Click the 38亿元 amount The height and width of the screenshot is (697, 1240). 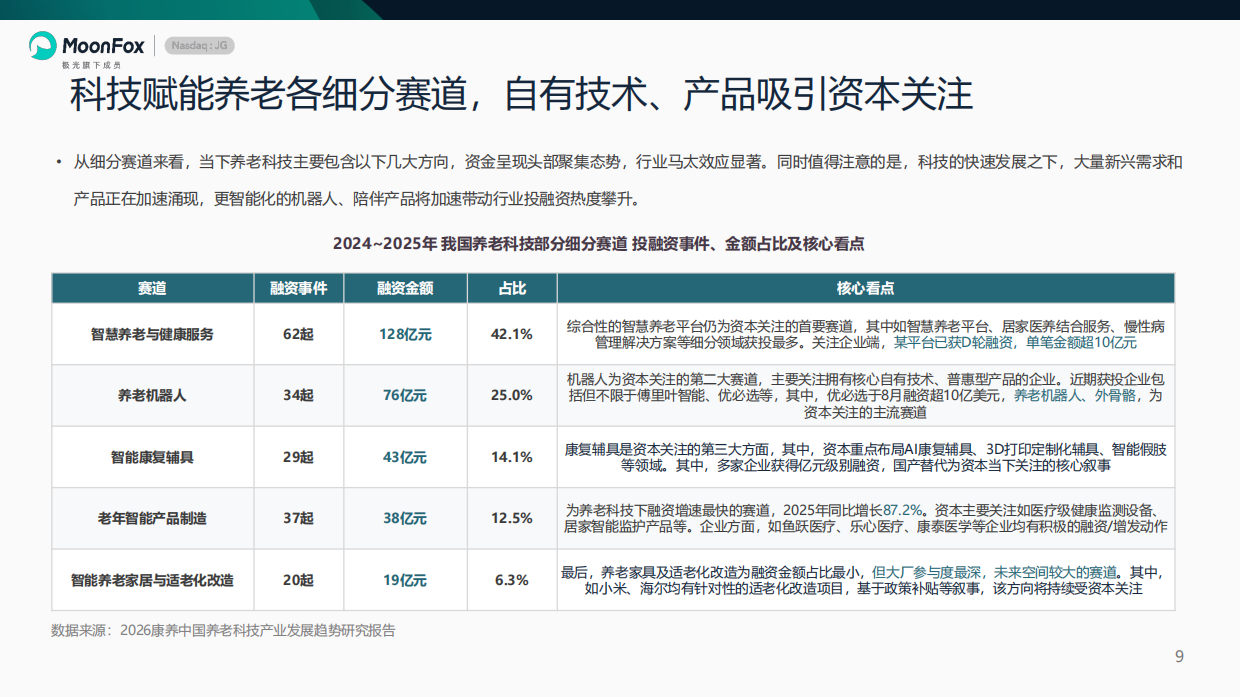point(405,518)
